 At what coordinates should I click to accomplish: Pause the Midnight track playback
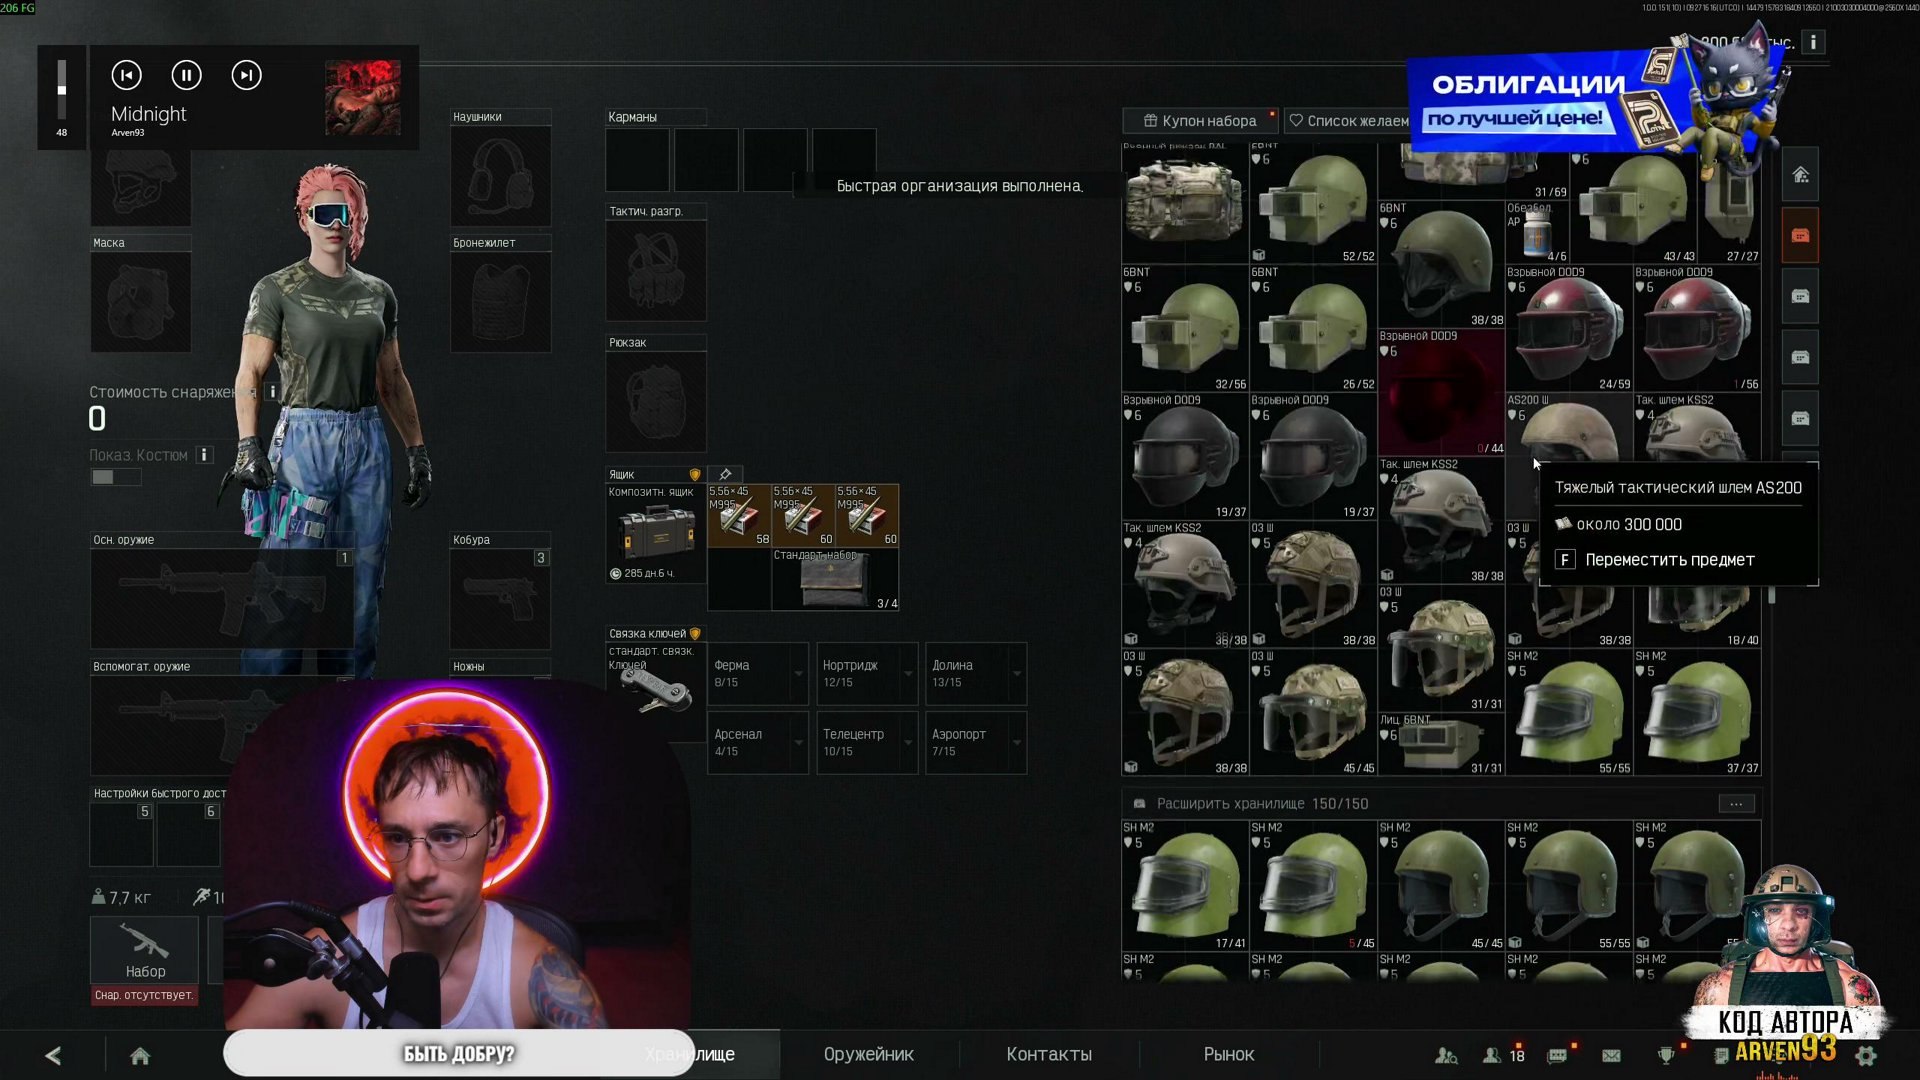(x=186, y=75)
